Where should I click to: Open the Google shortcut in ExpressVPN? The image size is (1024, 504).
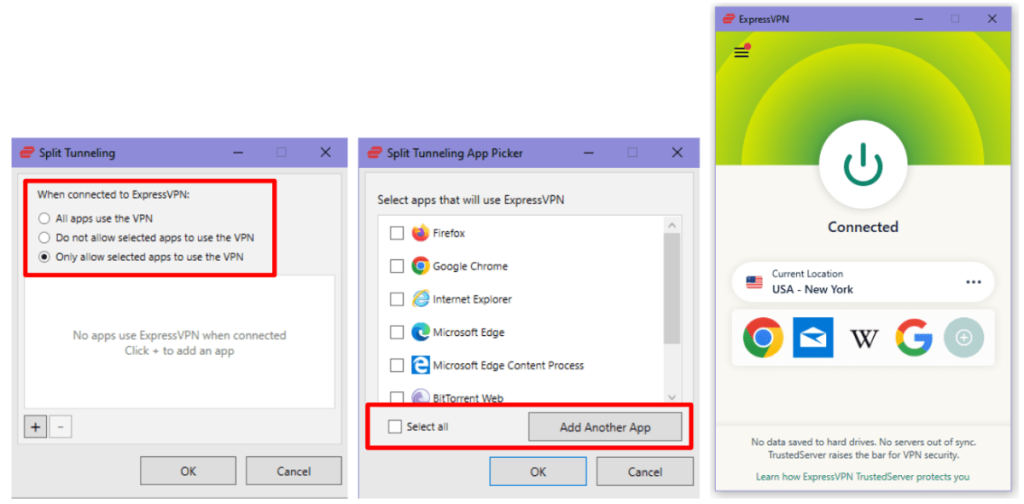pos(914,338)
